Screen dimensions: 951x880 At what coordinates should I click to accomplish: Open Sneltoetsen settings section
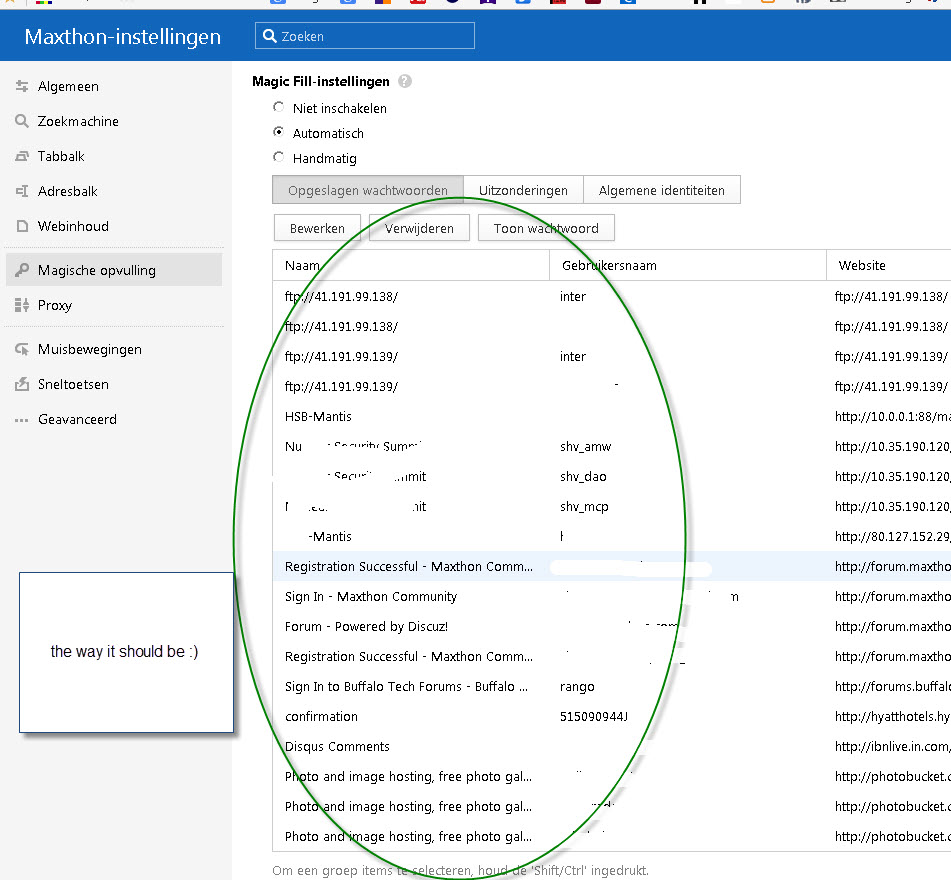click(114, 385)
